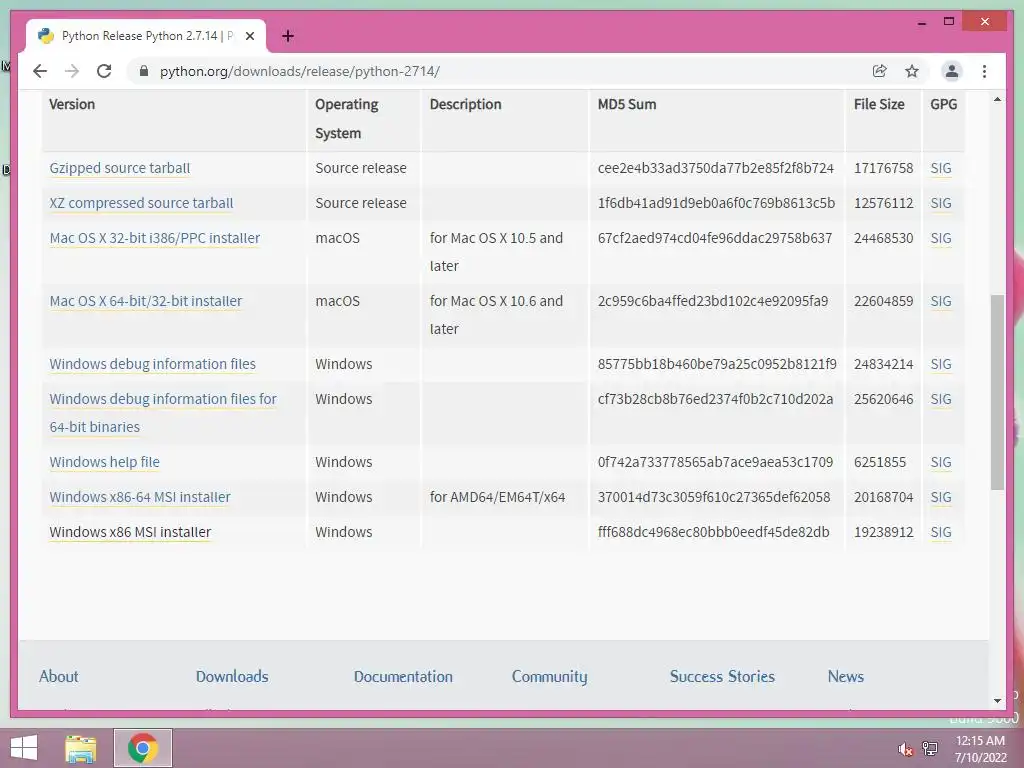Open the taskbar clock and date
This screenshot has width=1024, height=768.
pos(980,749)
